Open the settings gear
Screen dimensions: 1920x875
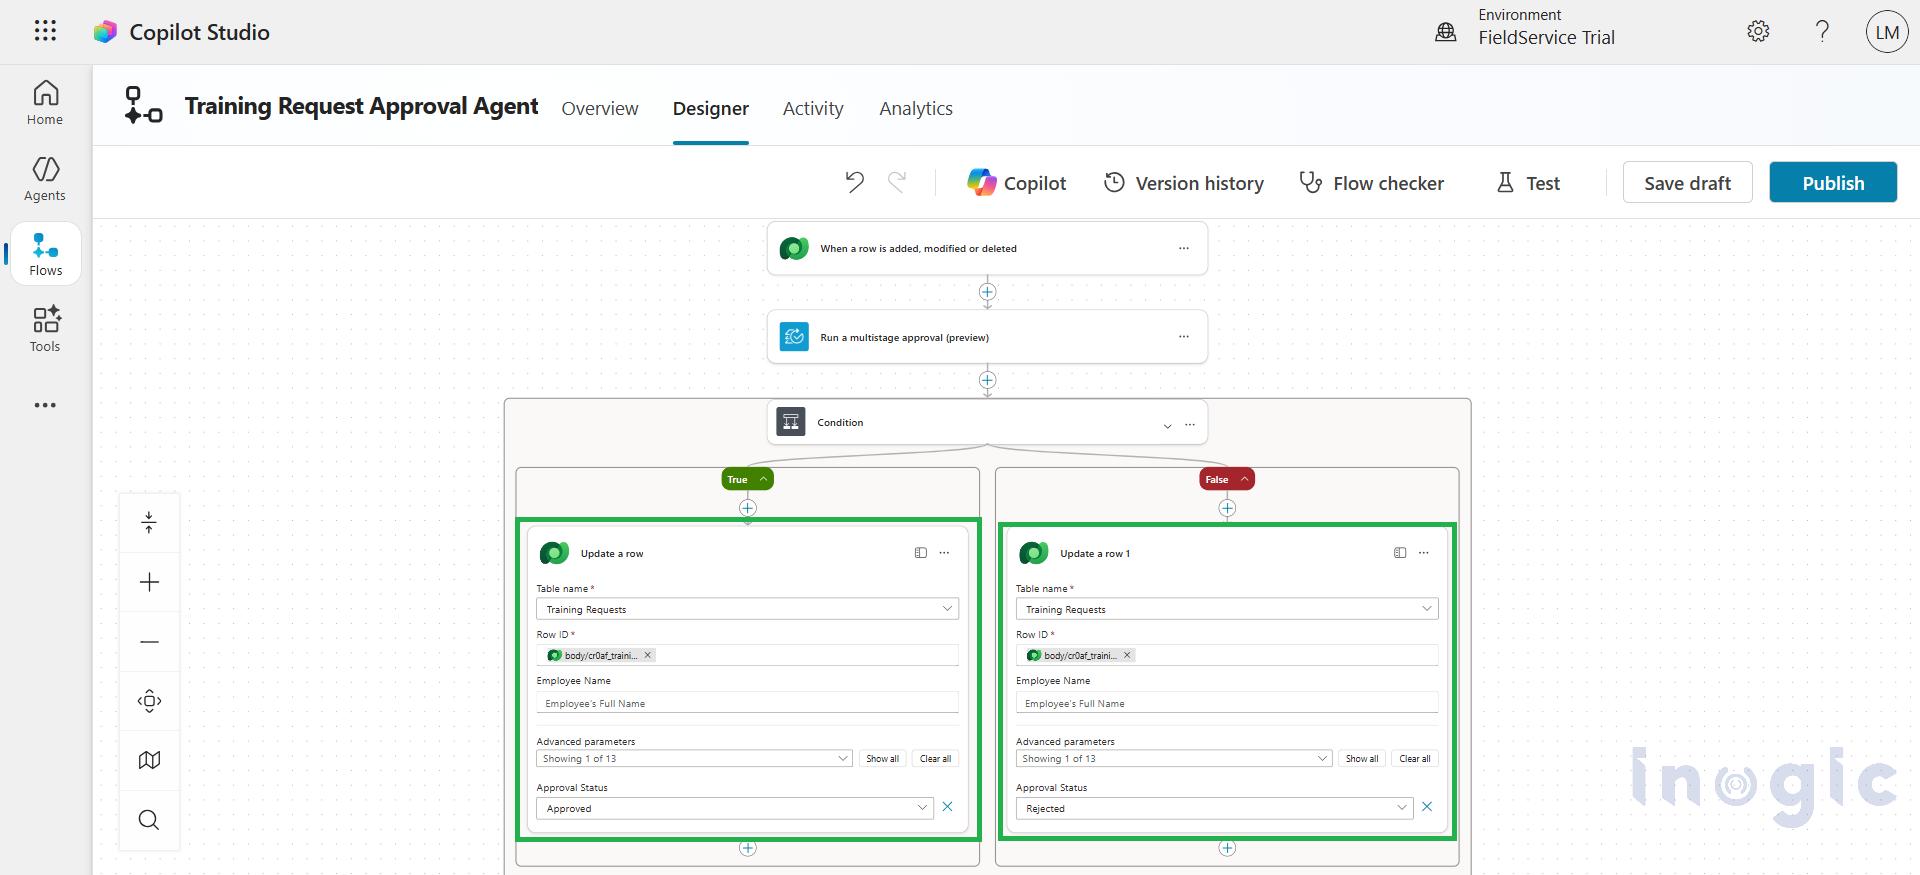[x=1758, y=31]
